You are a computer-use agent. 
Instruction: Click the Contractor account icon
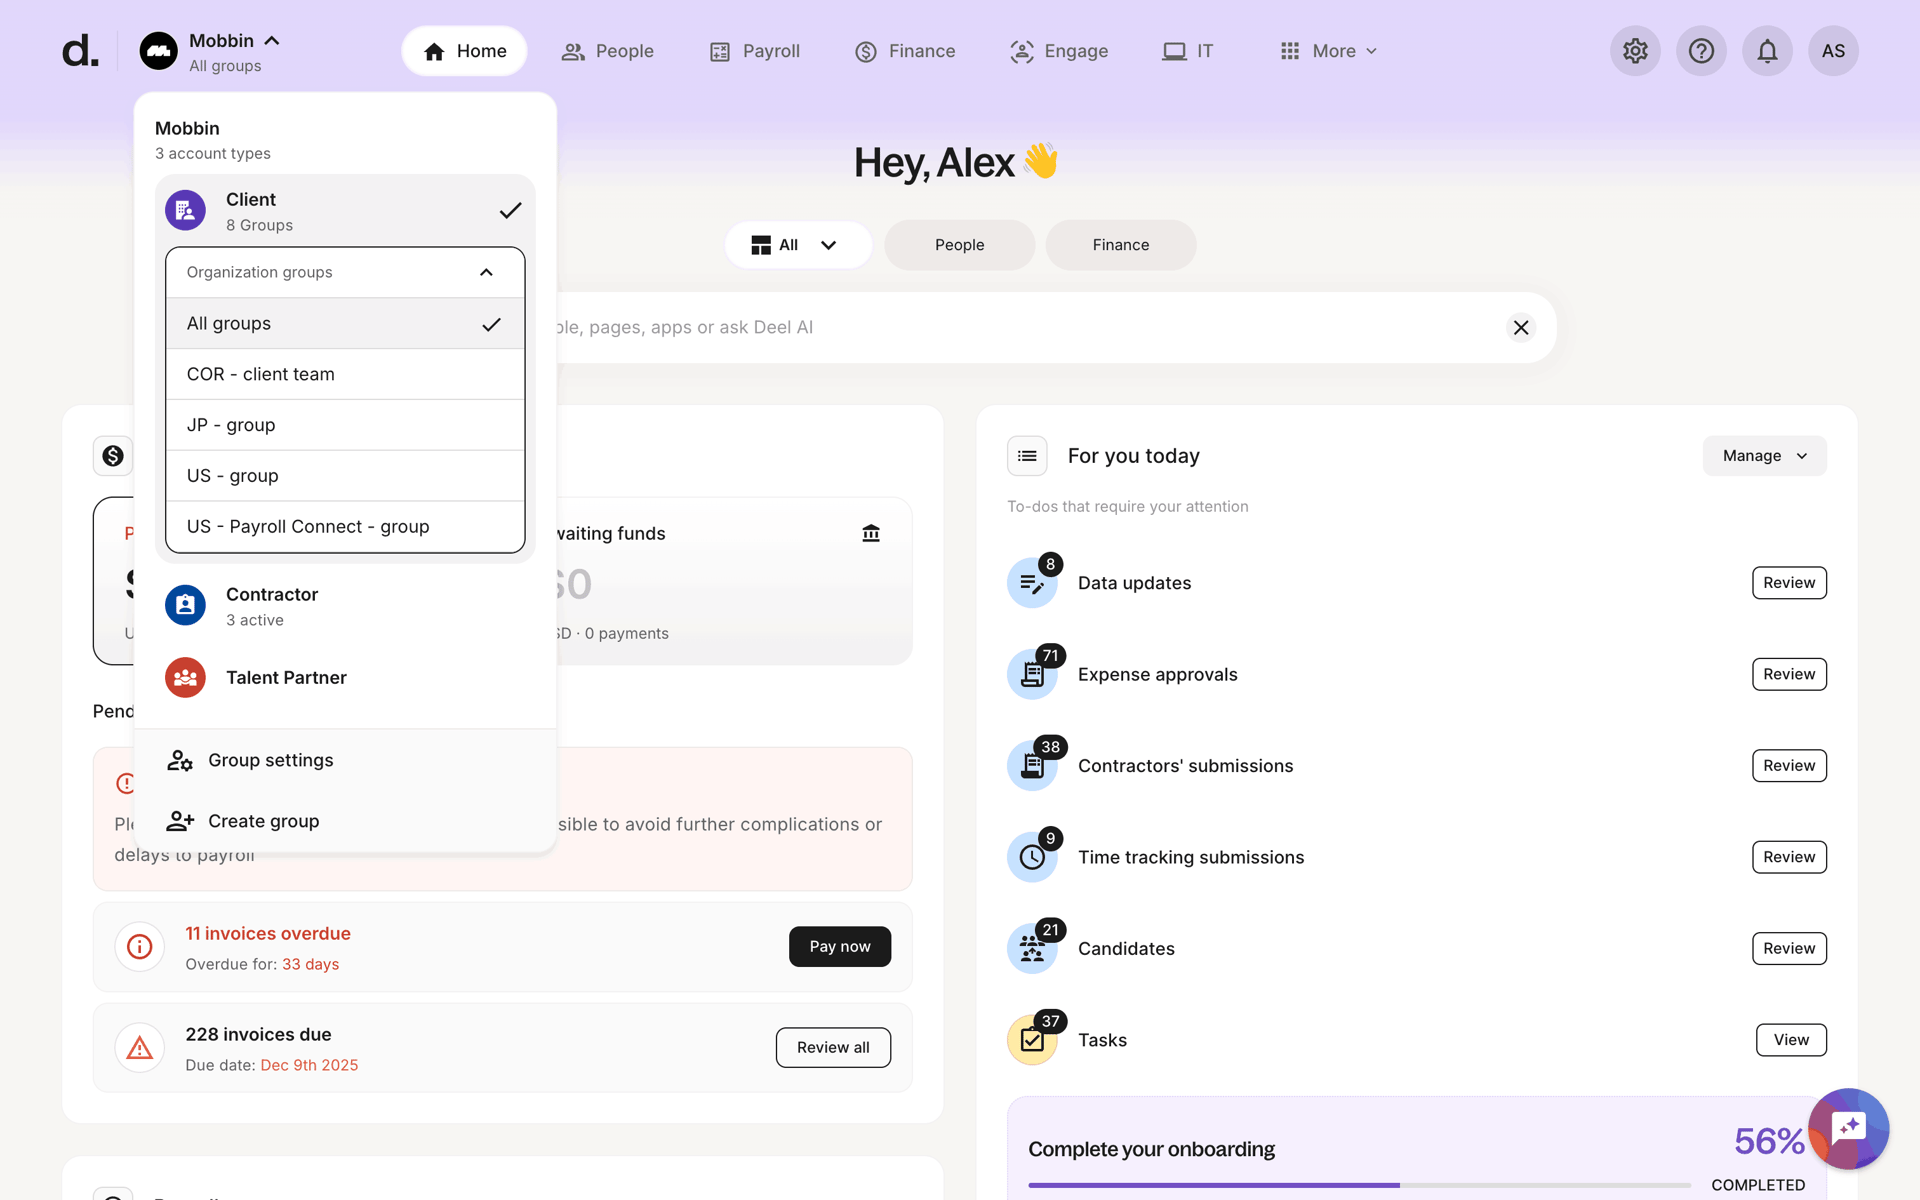coord(185,605)
